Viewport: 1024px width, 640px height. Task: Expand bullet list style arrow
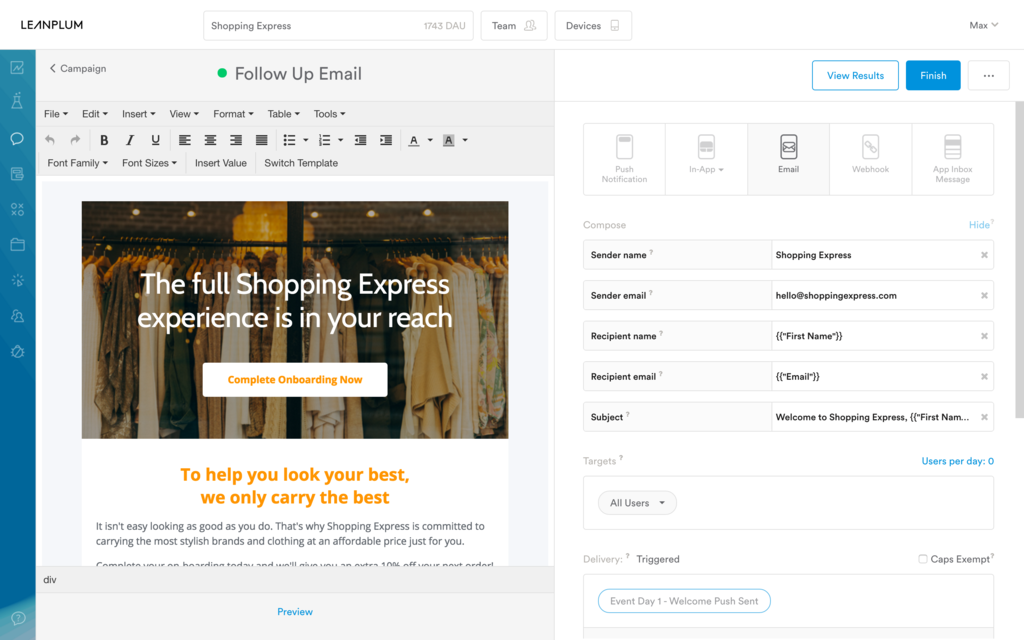[x=306, y=140]
